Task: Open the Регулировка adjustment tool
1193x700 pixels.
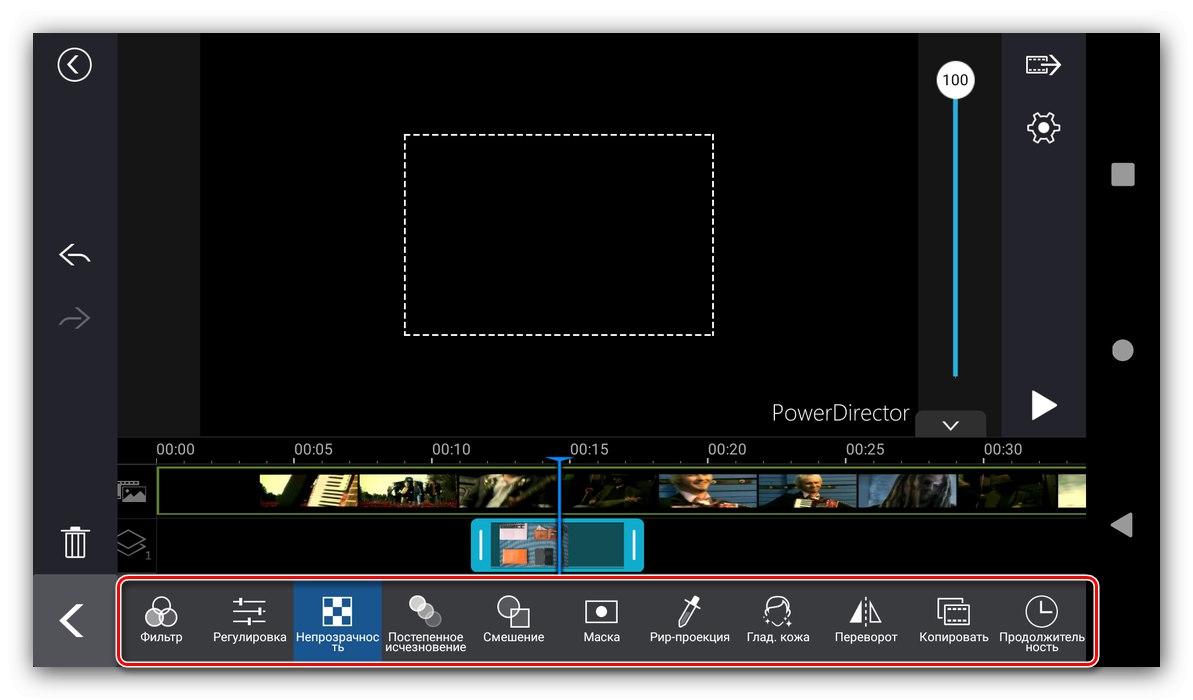Action: 250,620
